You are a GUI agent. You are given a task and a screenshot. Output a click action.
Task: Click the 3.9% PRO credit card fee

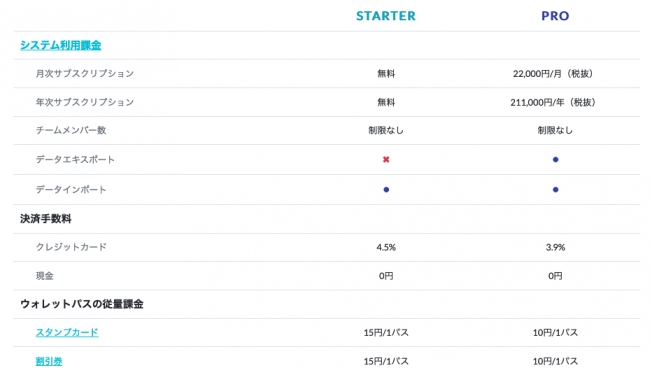[555, 247]
